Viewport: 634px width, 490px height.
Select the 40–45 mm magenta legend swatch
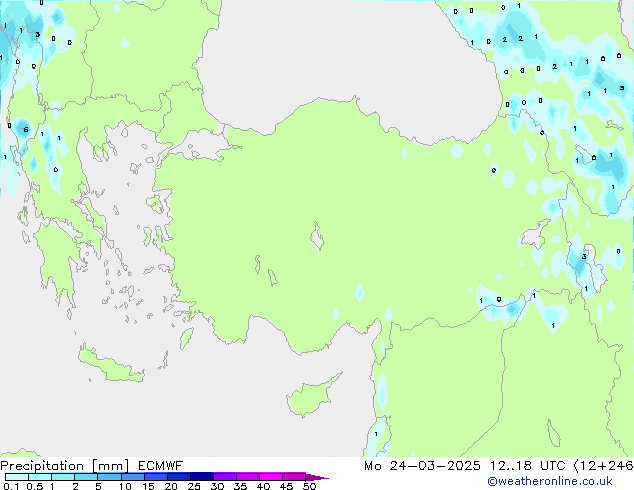tap(271, 477)
